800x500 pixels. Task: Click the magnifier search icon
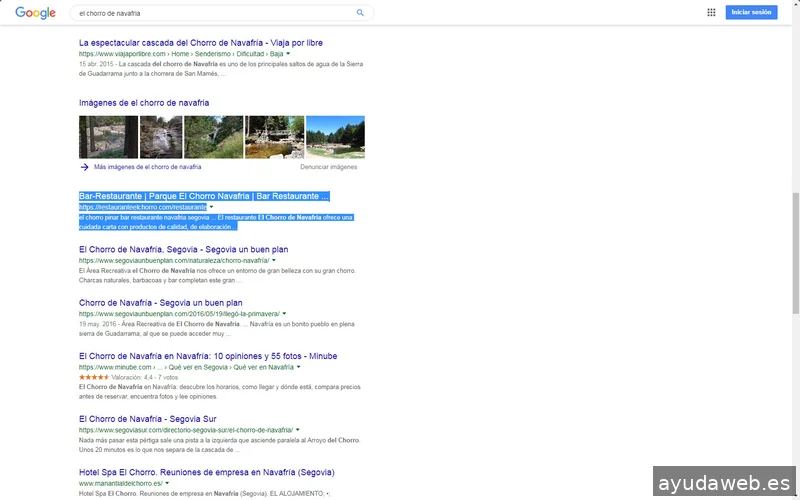click(x=360, y=13)
